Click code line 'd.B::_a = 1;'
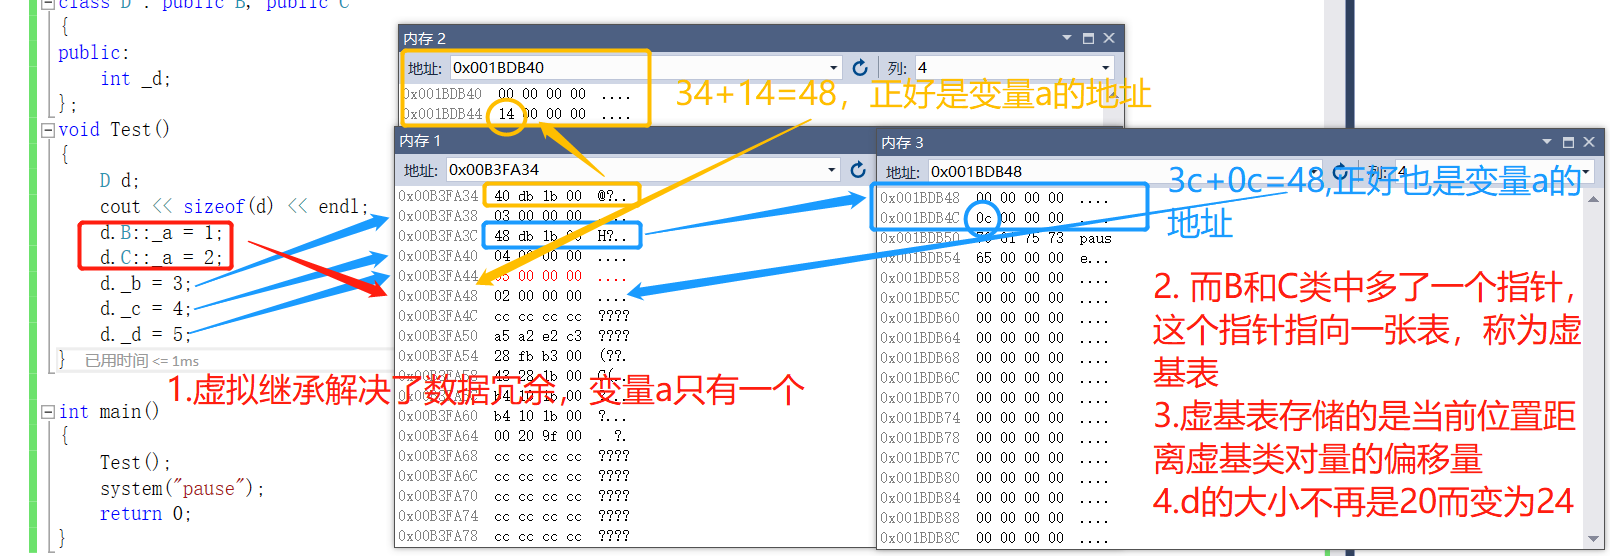 (160, 233)
